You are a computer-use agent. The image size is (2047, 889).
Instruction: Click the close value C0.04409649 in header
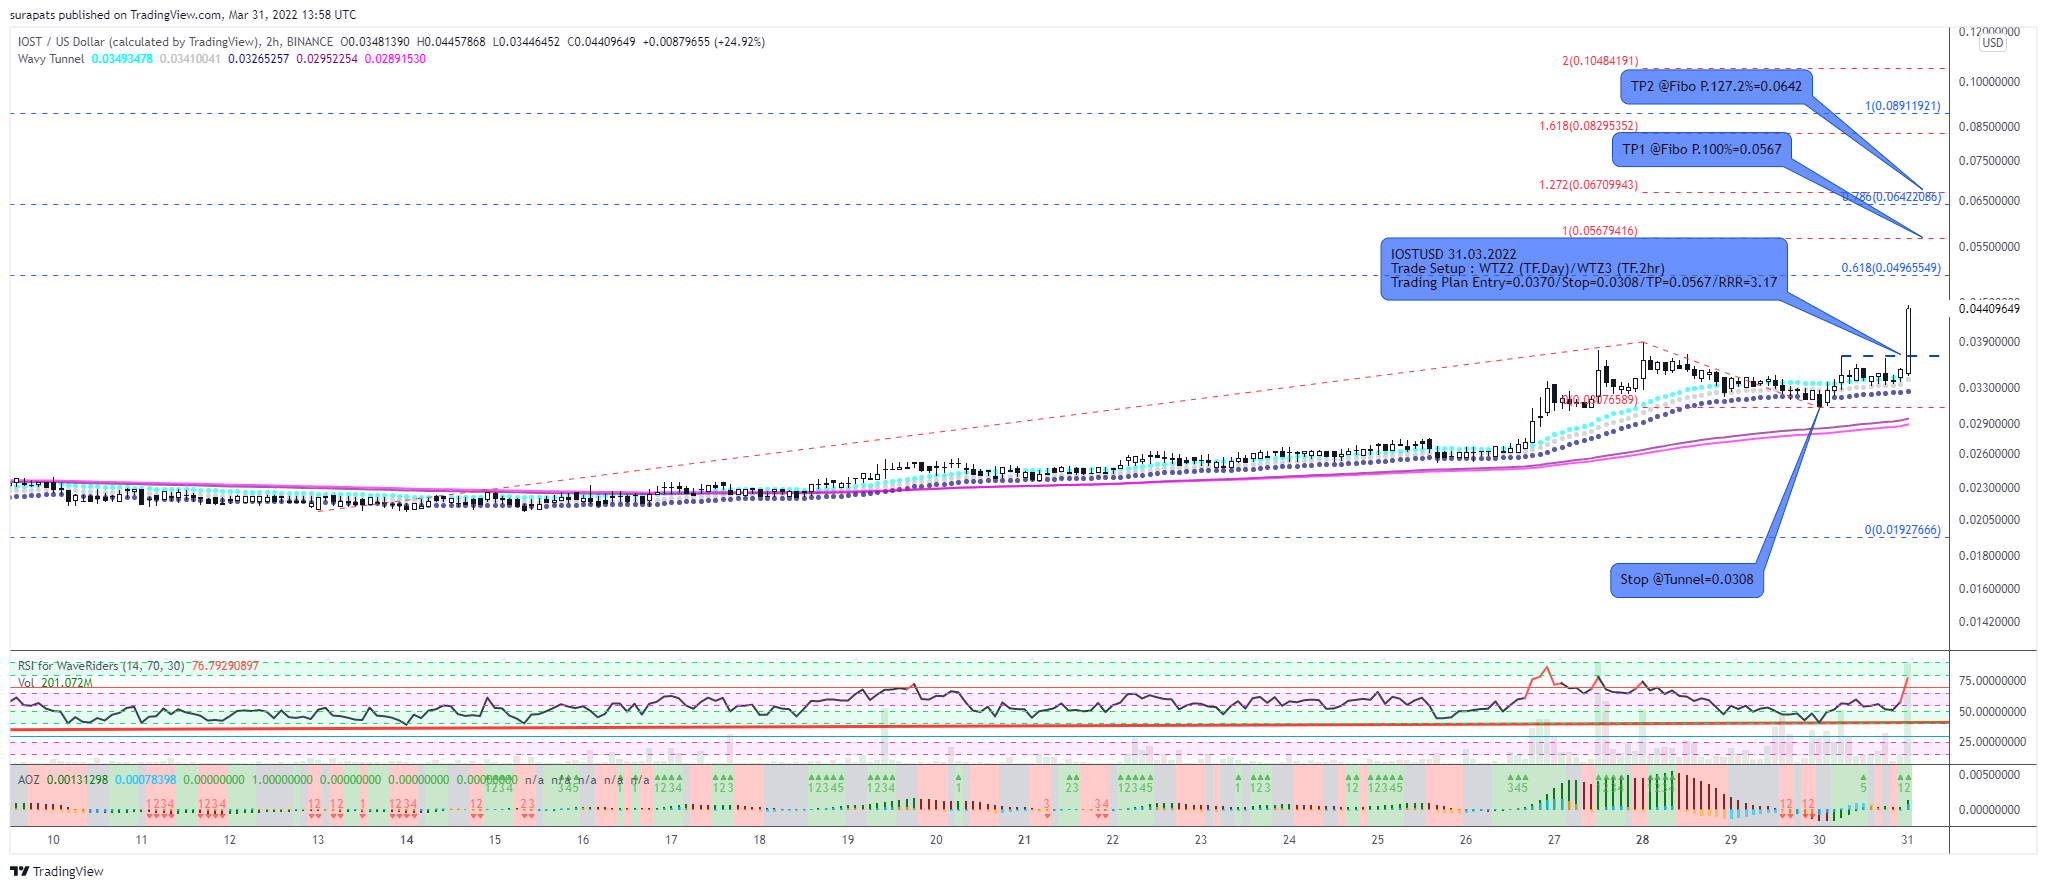tap(602, 42)
